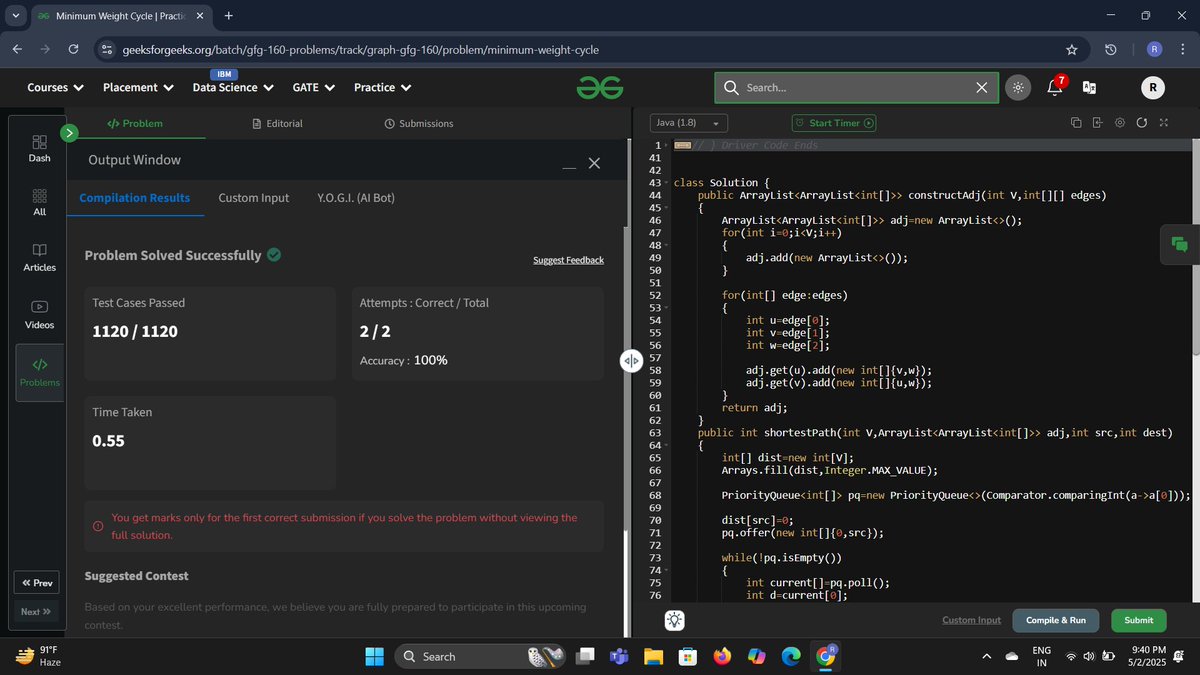
Task: Select the Compilation Results tab
Action: click(135, 198)
